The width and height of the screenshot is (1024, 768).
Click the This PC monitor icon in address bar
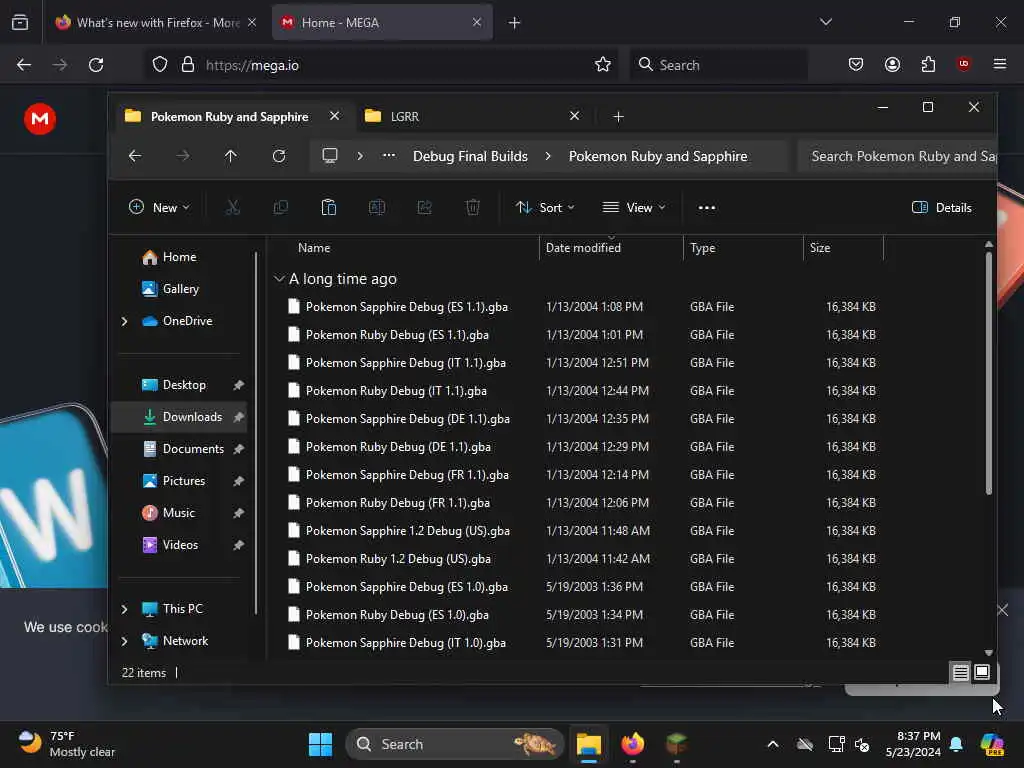click(x=330, y=156)
